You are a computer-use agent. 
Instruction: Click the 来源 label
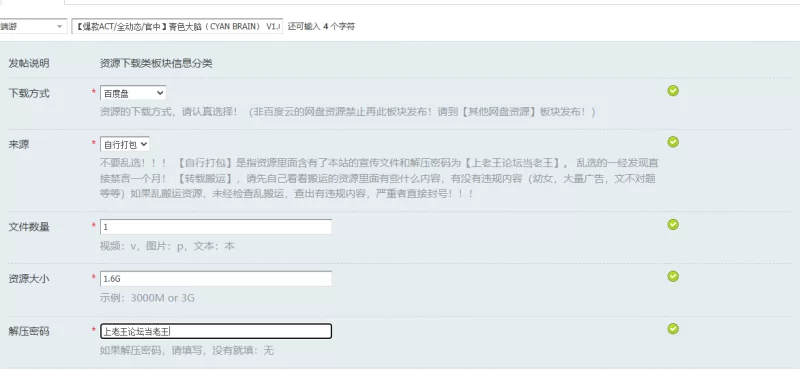(x=19, y=144)
